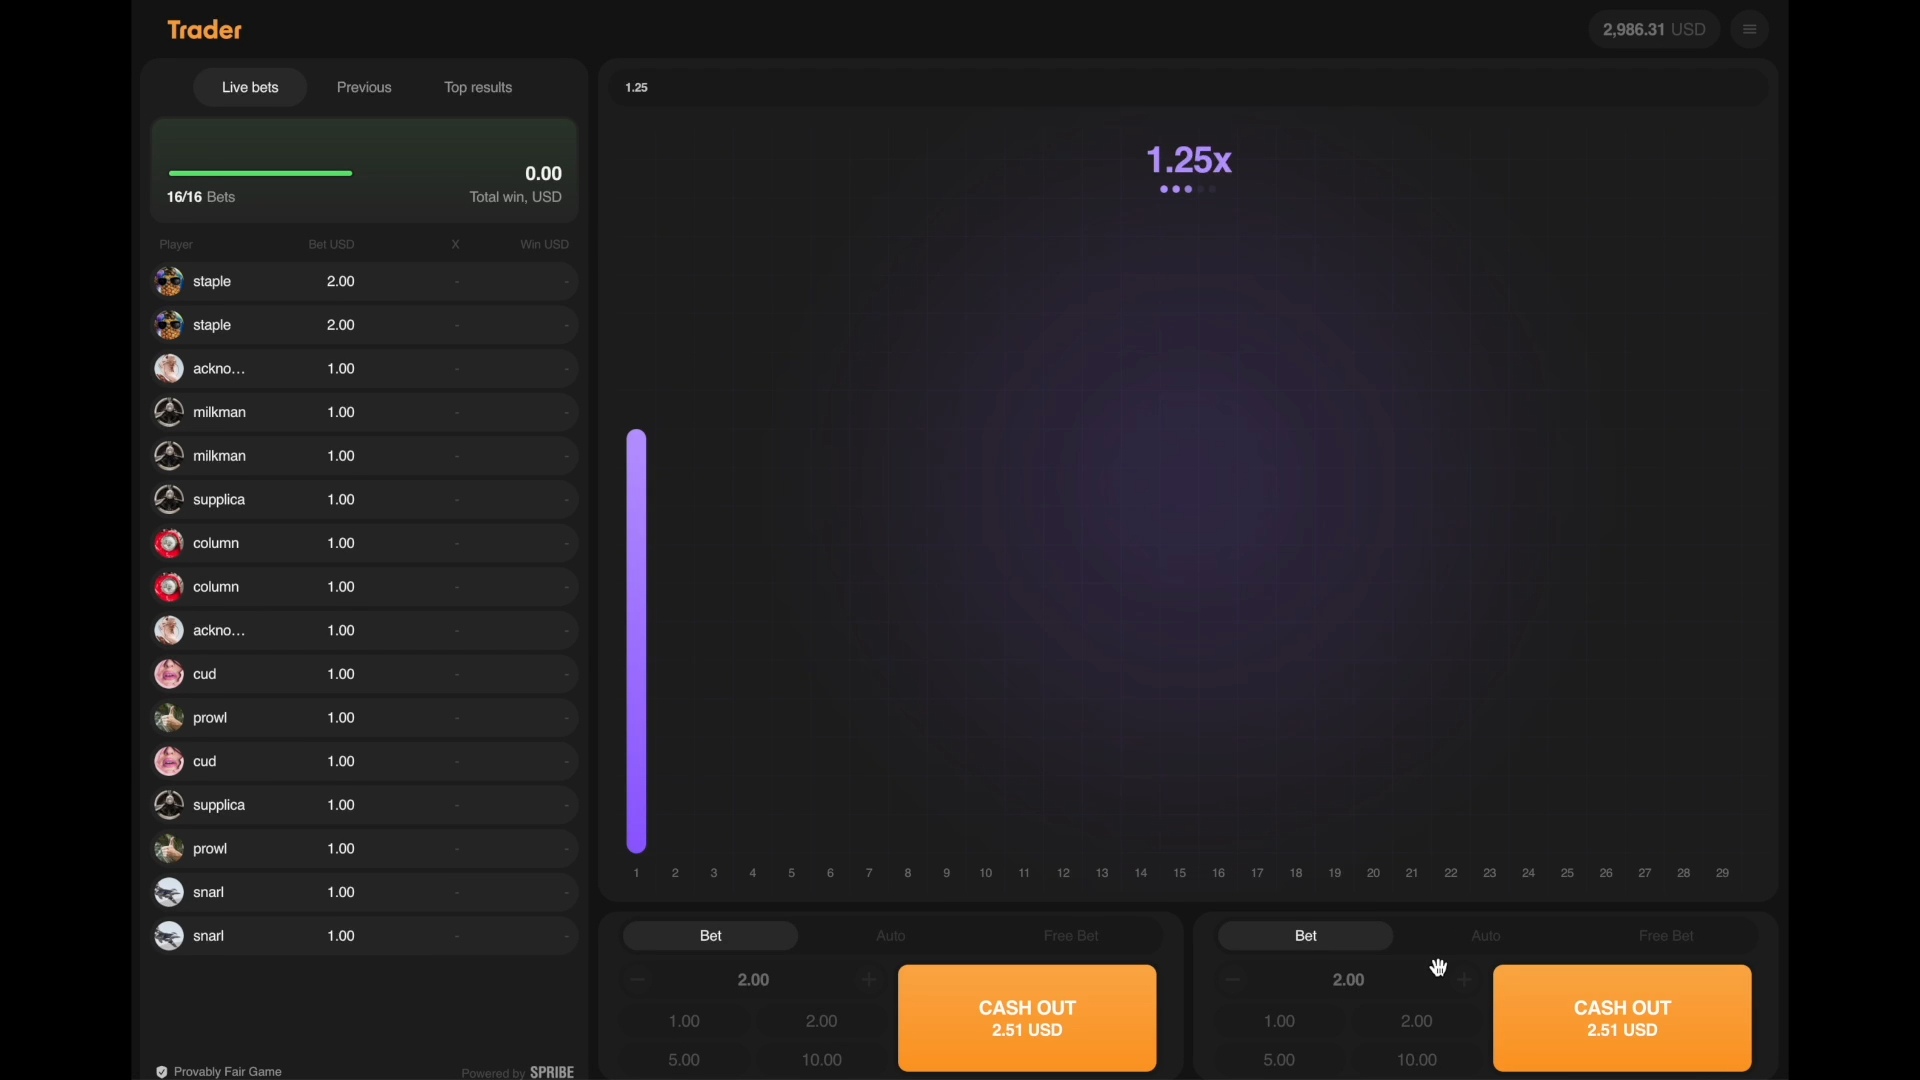Open the Top results tab
1920x1080 pixels.
tap(477, 87)
